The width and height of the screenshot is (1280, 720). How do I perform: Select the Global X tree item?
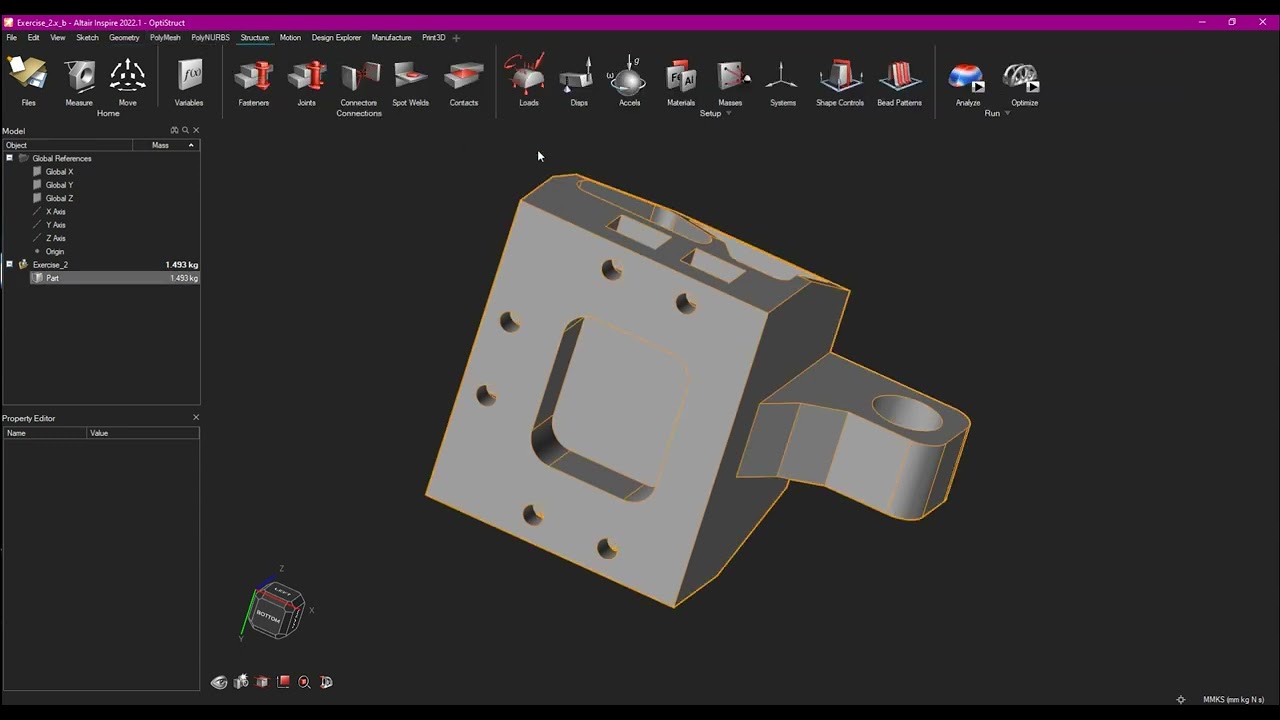point(59,172)
